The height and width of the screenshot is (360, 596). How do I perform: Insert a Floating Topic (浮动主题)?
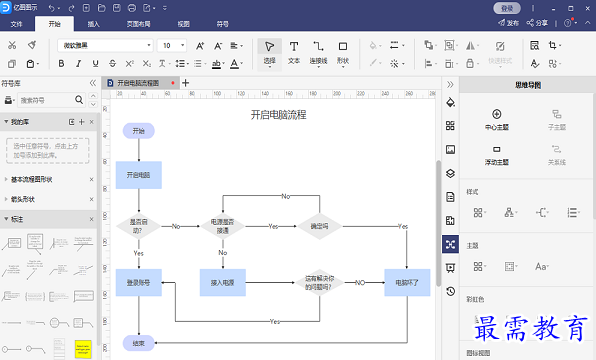pos(496,155)
